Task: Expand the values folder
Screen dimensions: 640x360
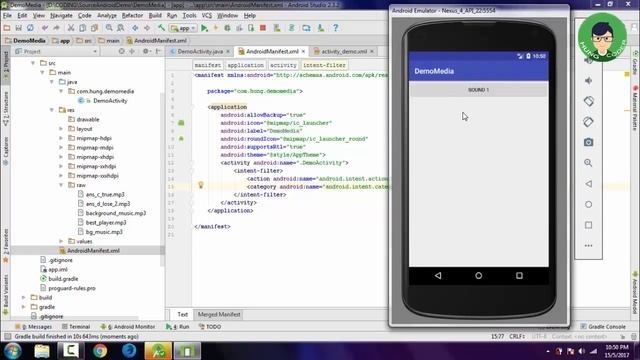Action: [61, 242]
